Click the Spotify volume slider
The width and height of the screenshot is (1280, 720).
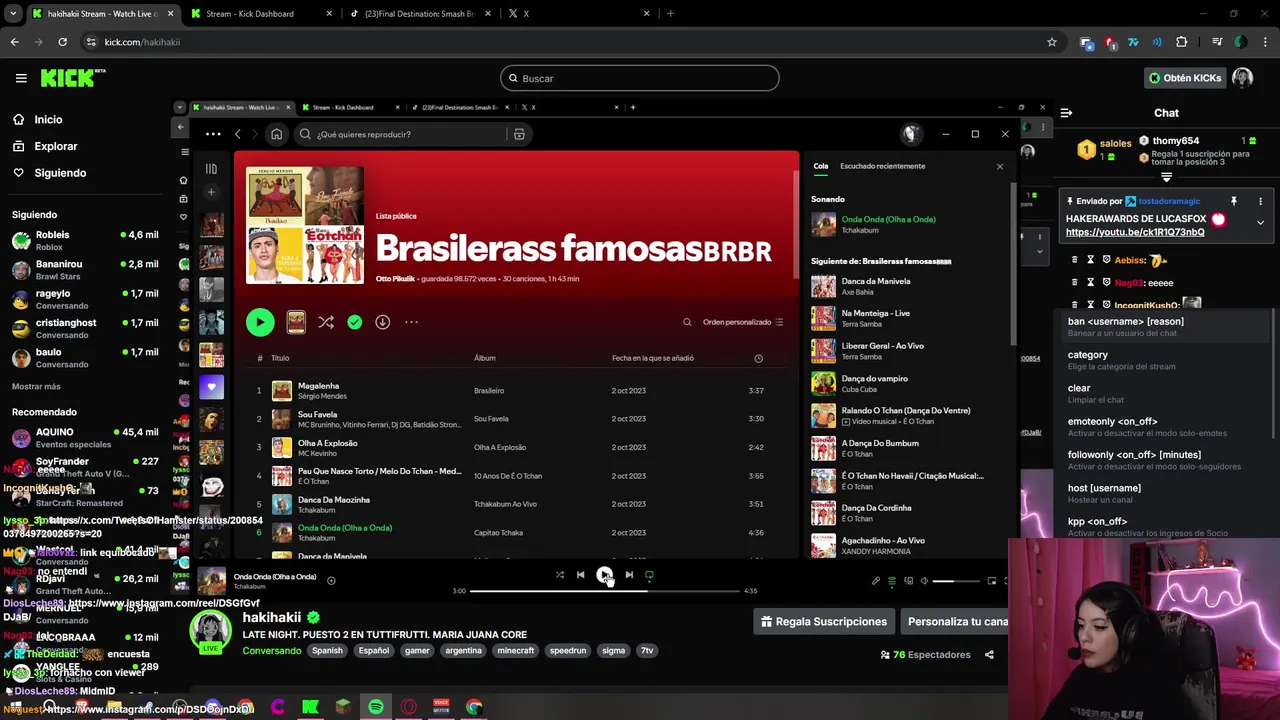point(956,581)
